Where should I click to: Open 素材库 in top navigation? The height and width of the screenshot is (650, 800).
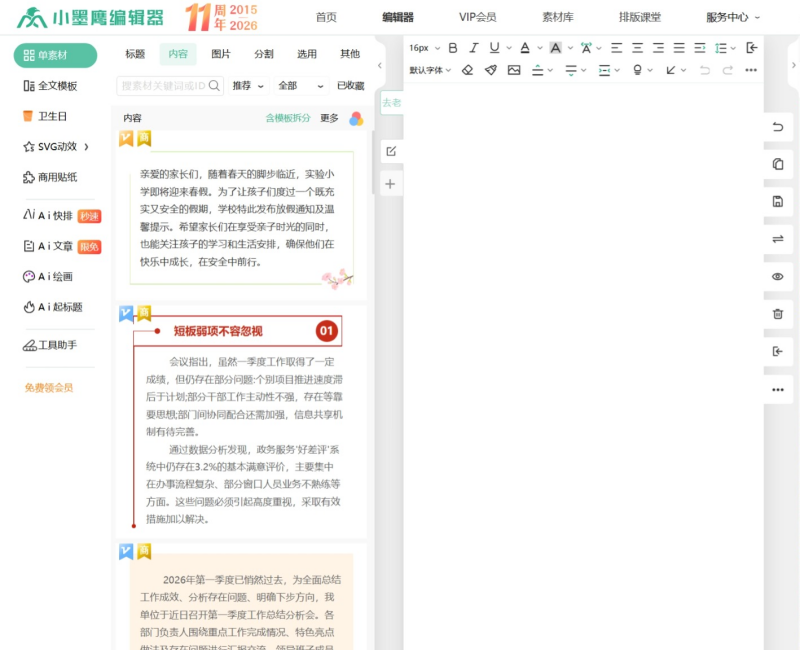(x=558, y=17)
